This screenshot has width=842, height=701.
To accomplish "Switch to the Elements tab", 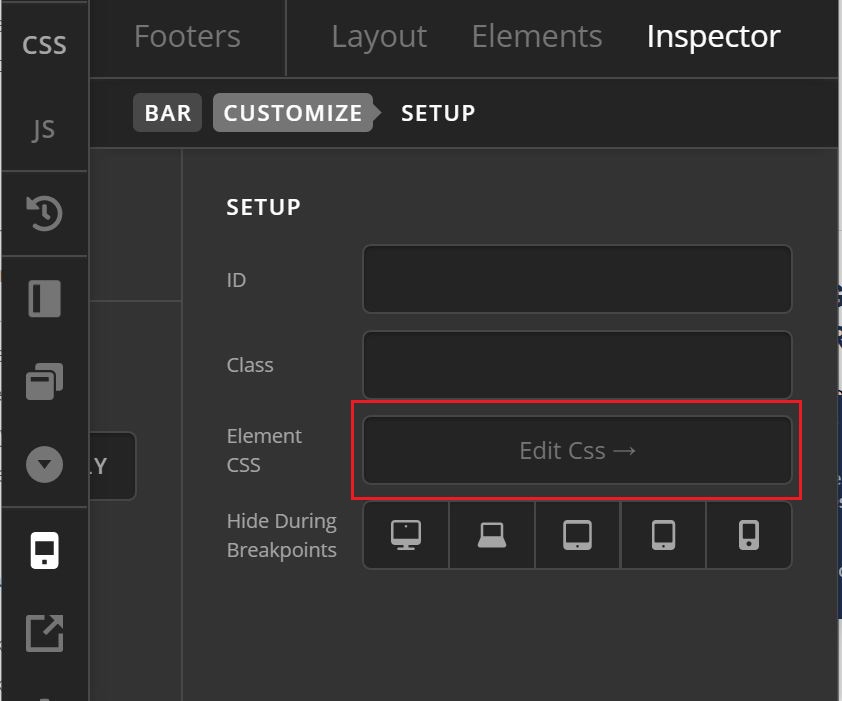I will (537, 37).
